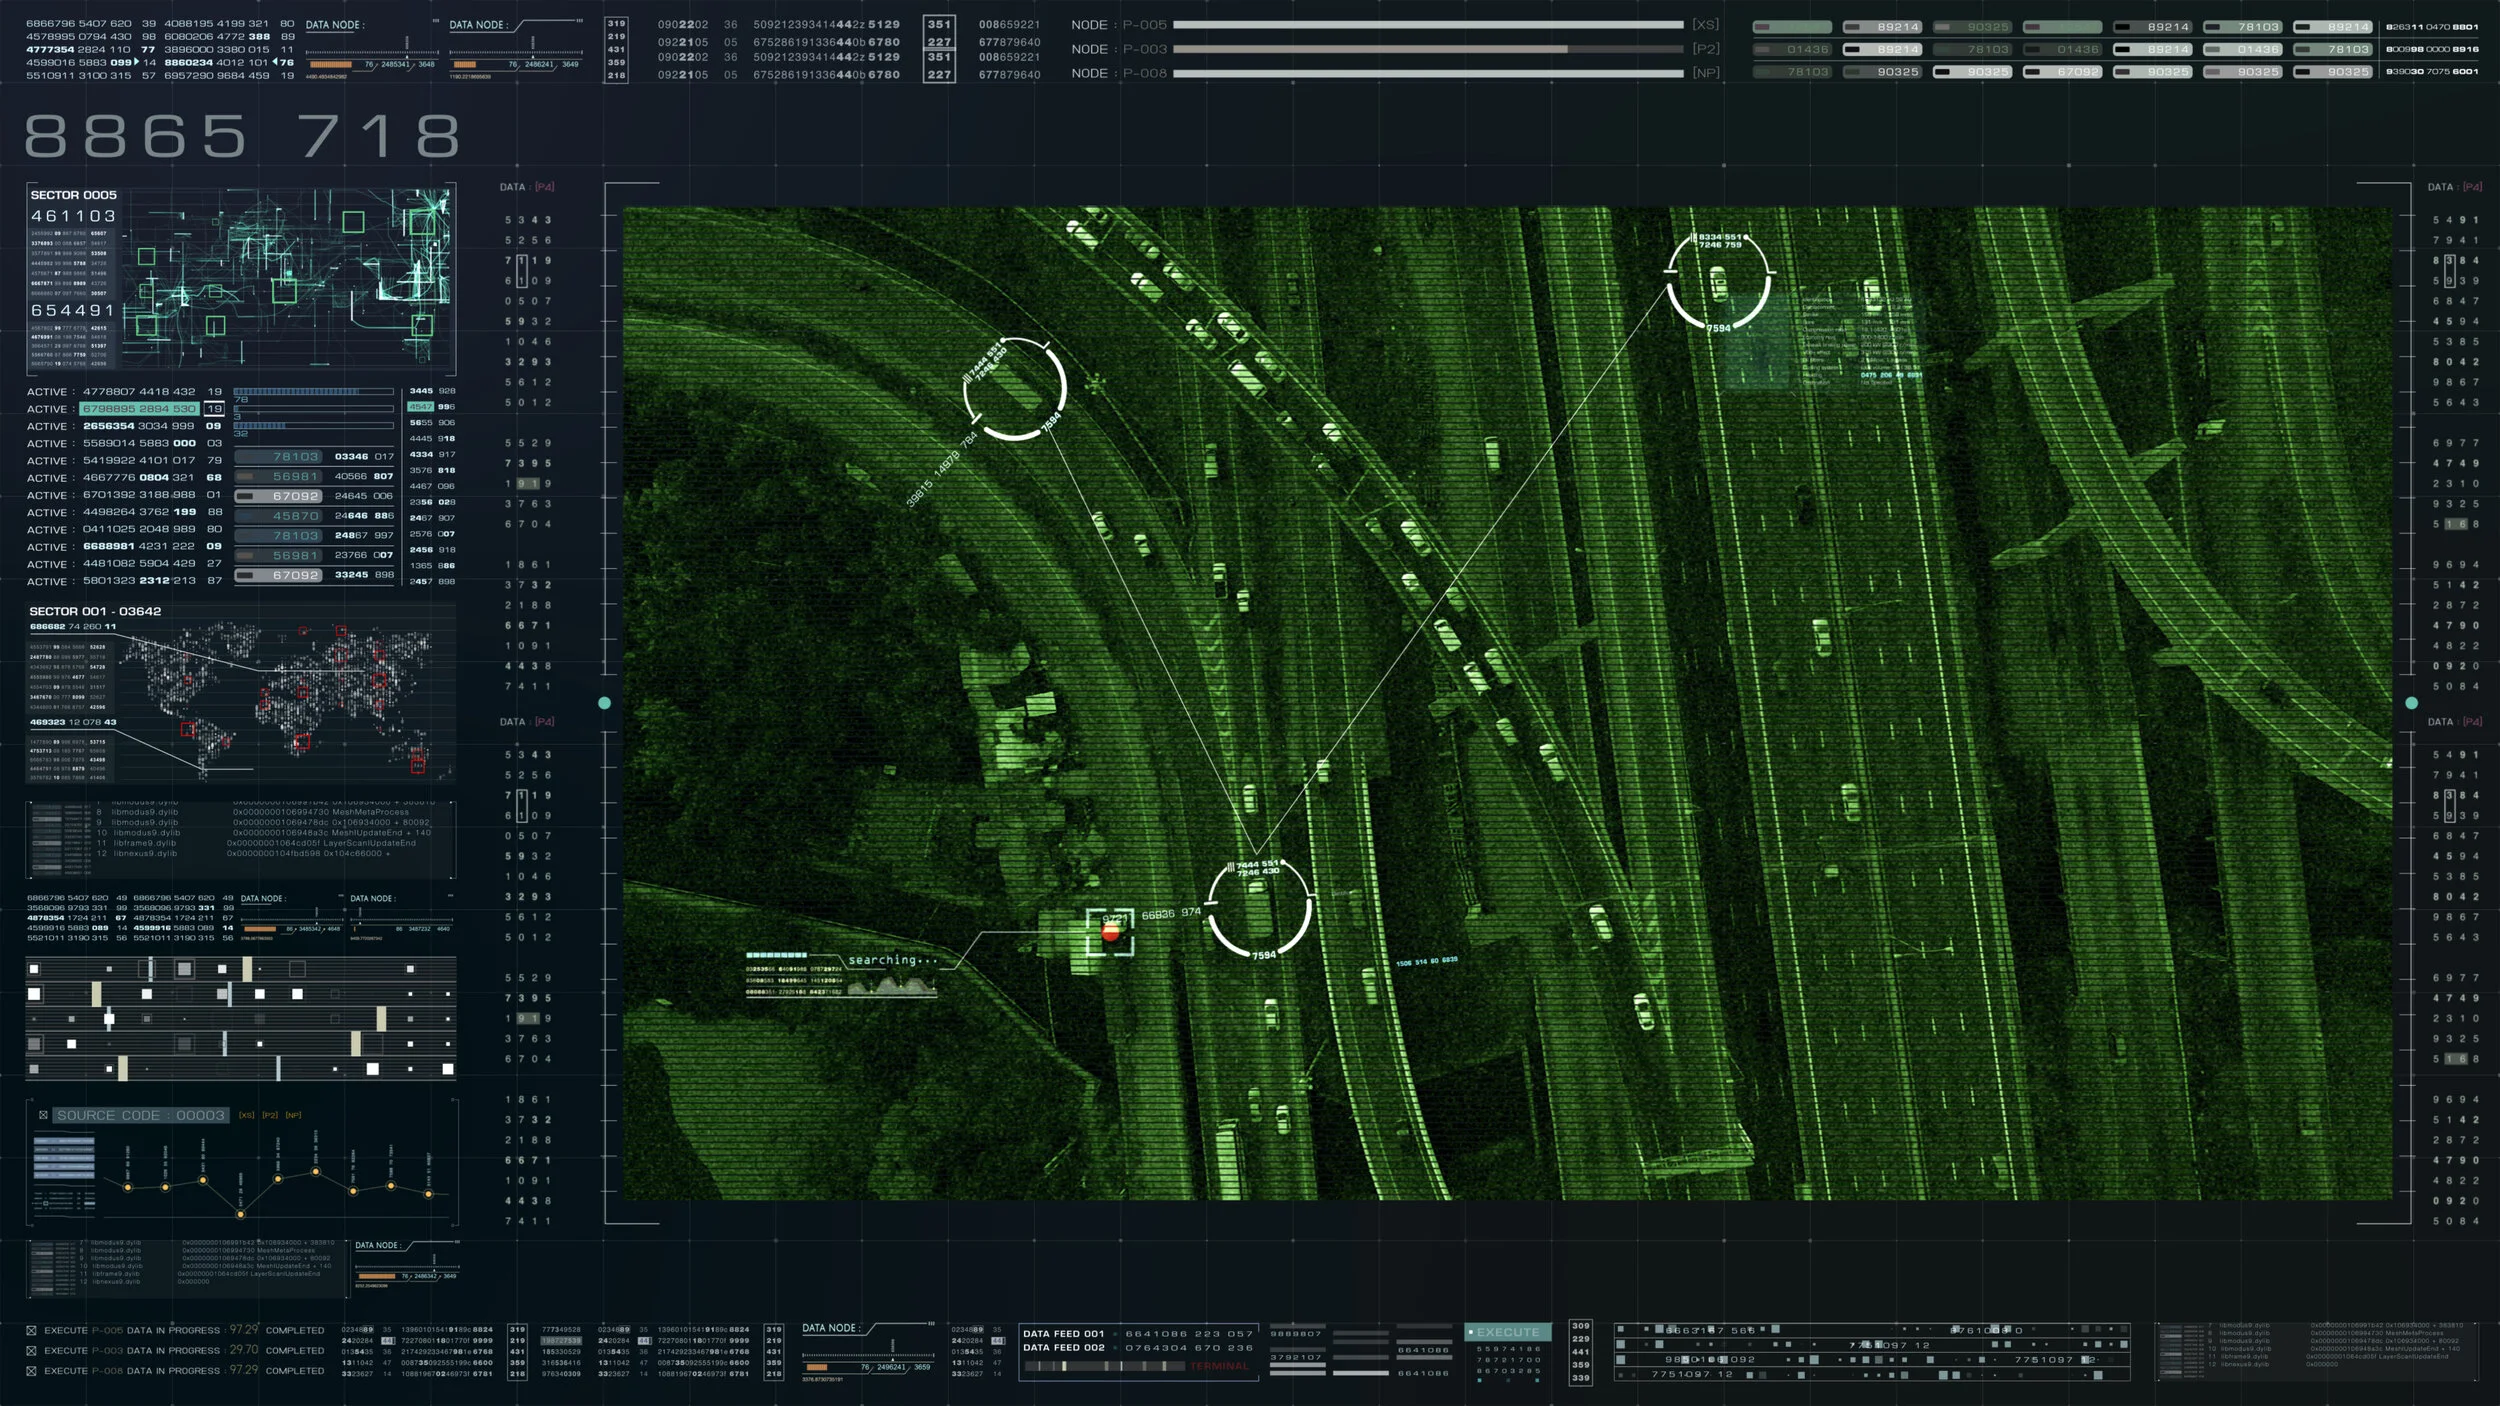2500x1406 pixels.
Task: Click the teal round handle right of the video feed
Action: point(2411,703)
